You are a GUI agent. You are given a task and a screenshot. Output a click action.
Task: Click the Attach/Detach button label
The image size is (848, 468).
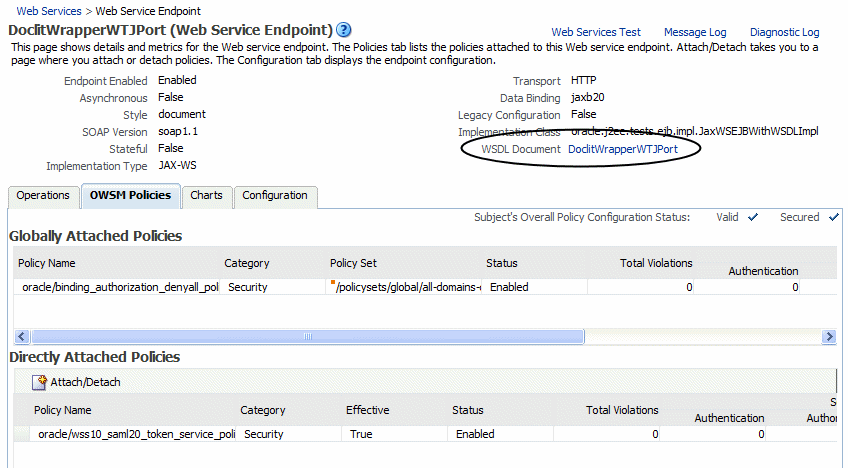pos(85,382)
